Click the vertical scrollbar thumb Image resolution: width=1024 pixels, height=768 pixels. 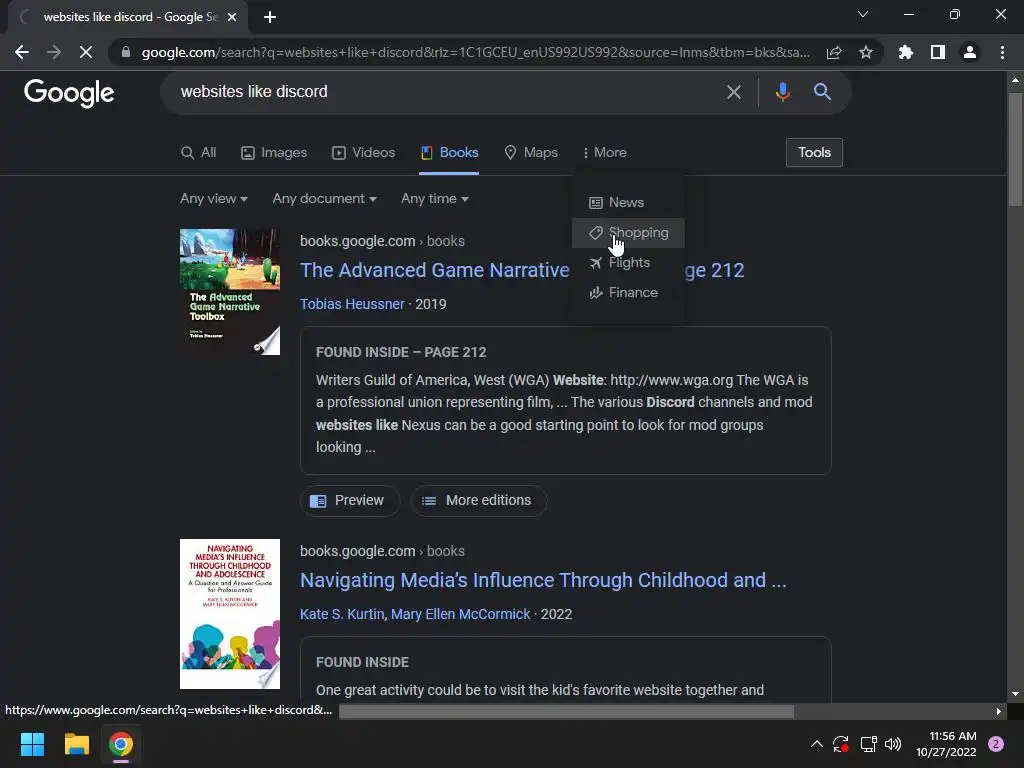(x=1015, y=150)
